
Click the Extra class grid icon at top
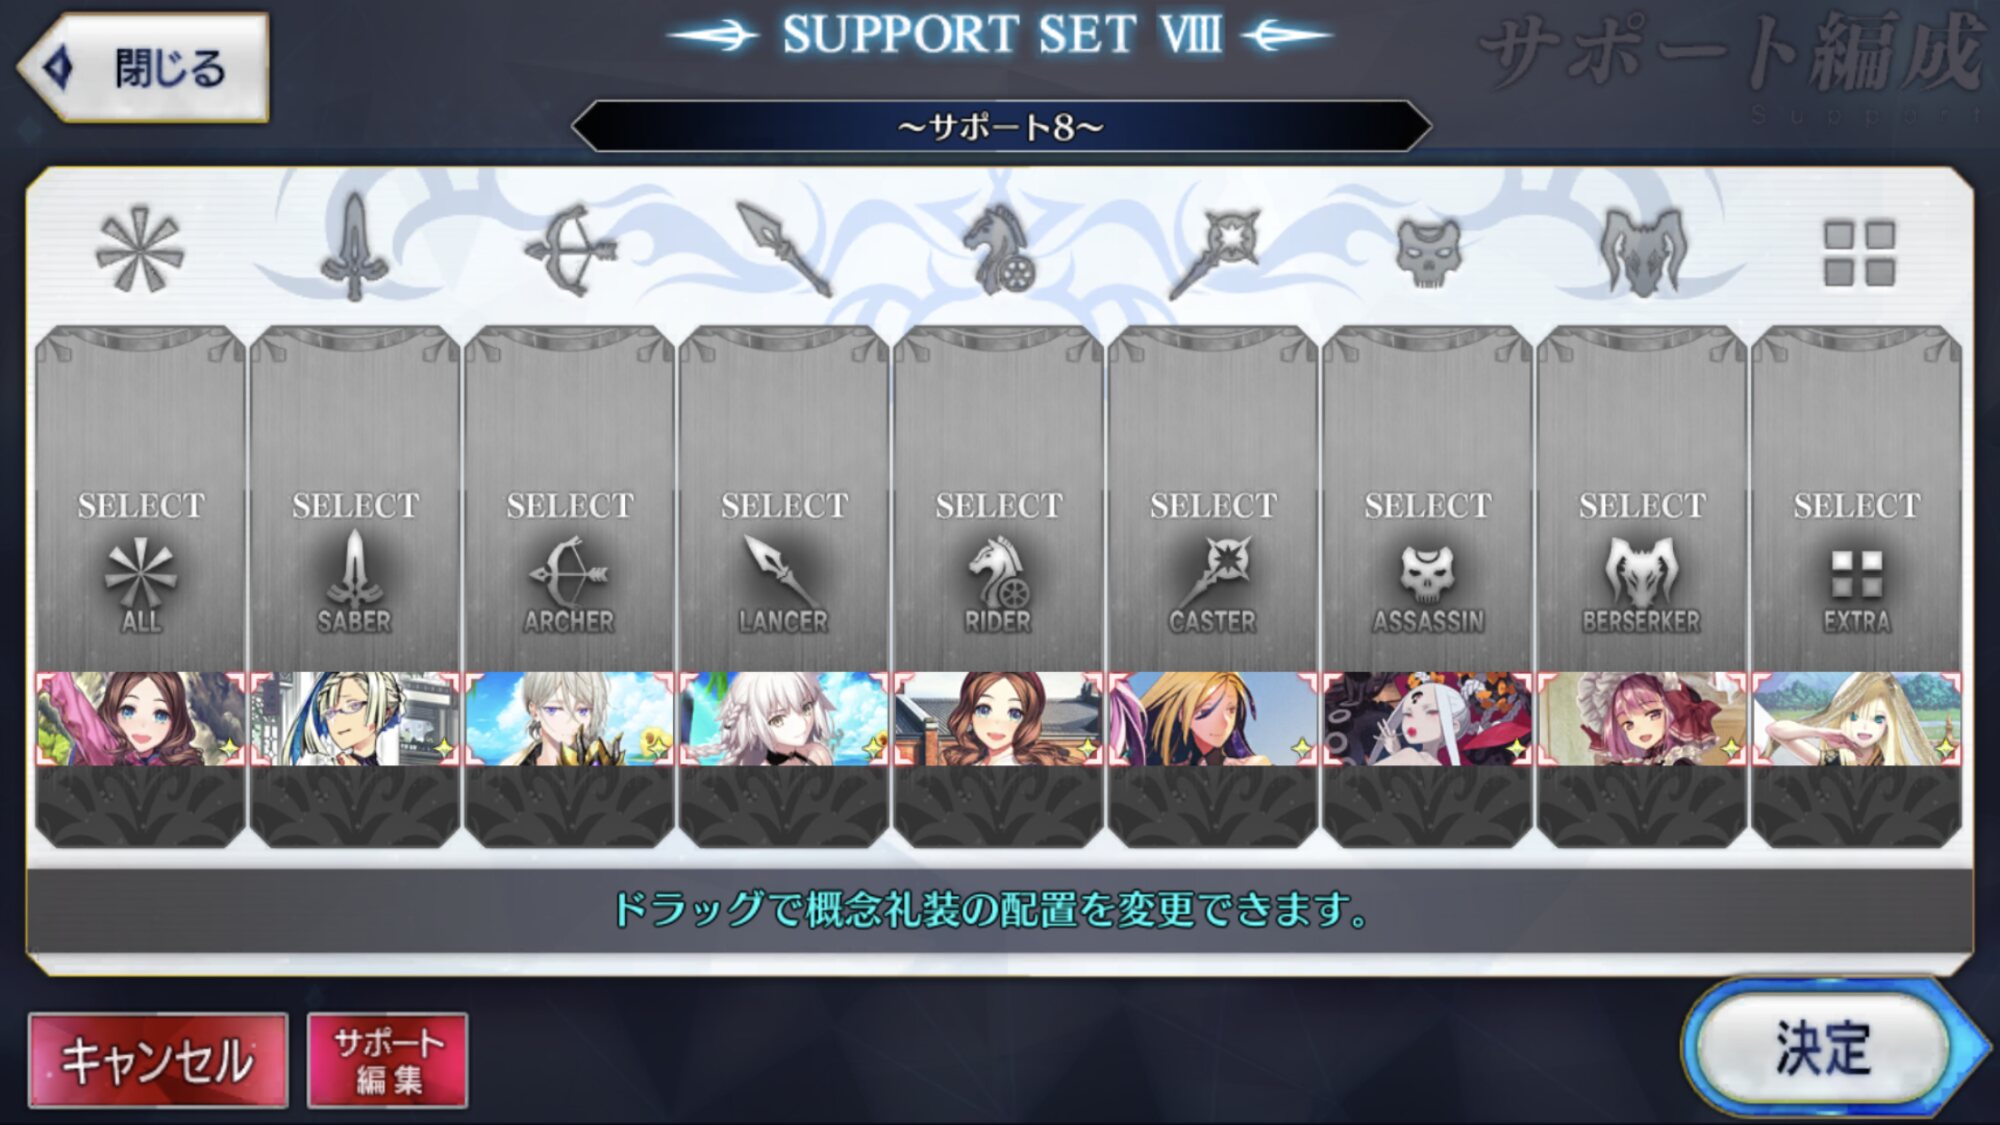point(1858,253)
